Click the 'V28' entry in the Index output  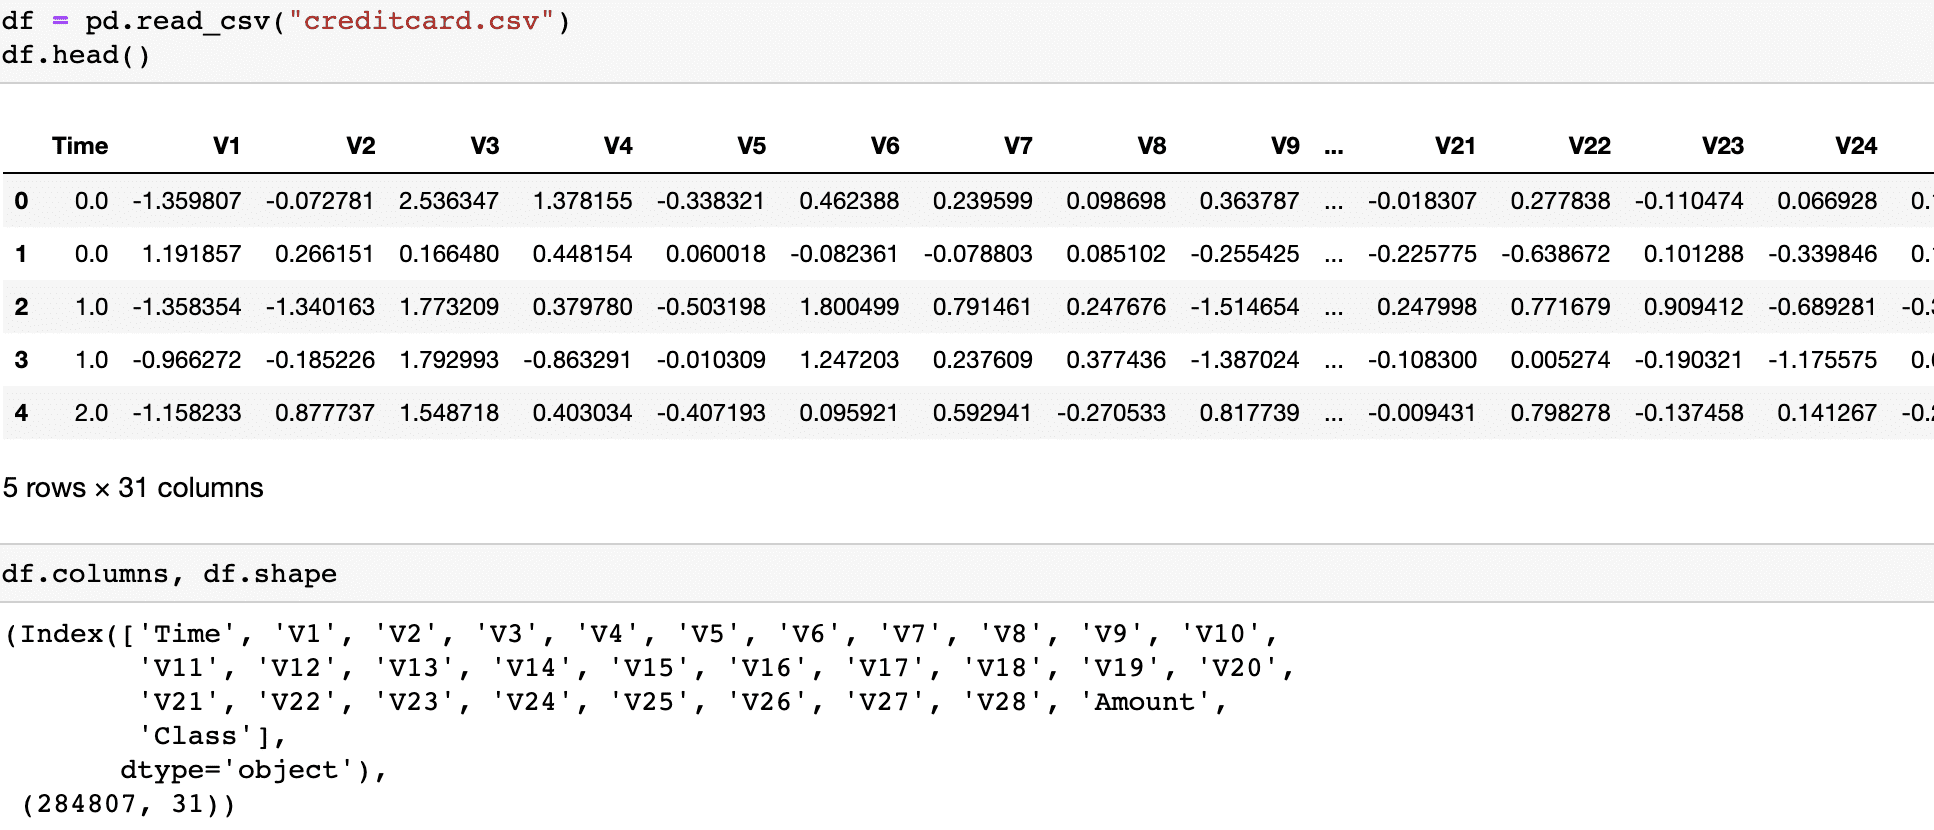(x=1003, y=702)
